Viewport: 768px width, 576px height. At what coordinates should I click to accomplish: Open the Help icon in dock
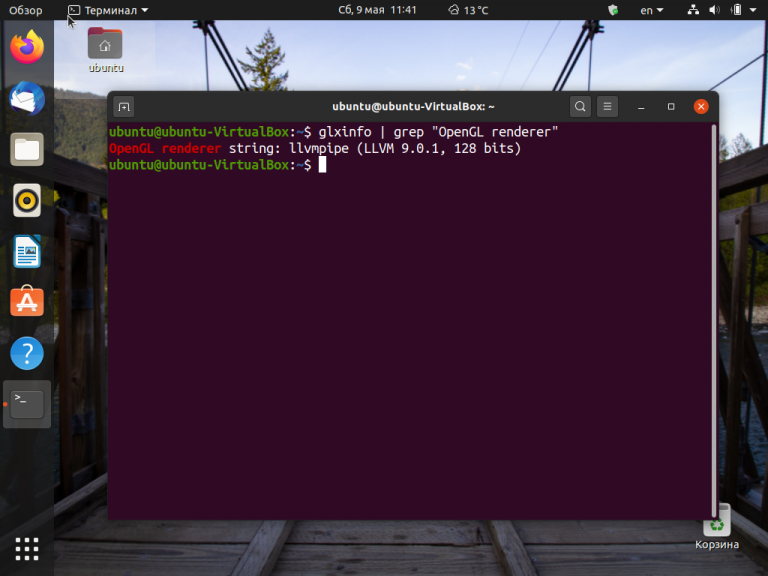click(27, 353)
